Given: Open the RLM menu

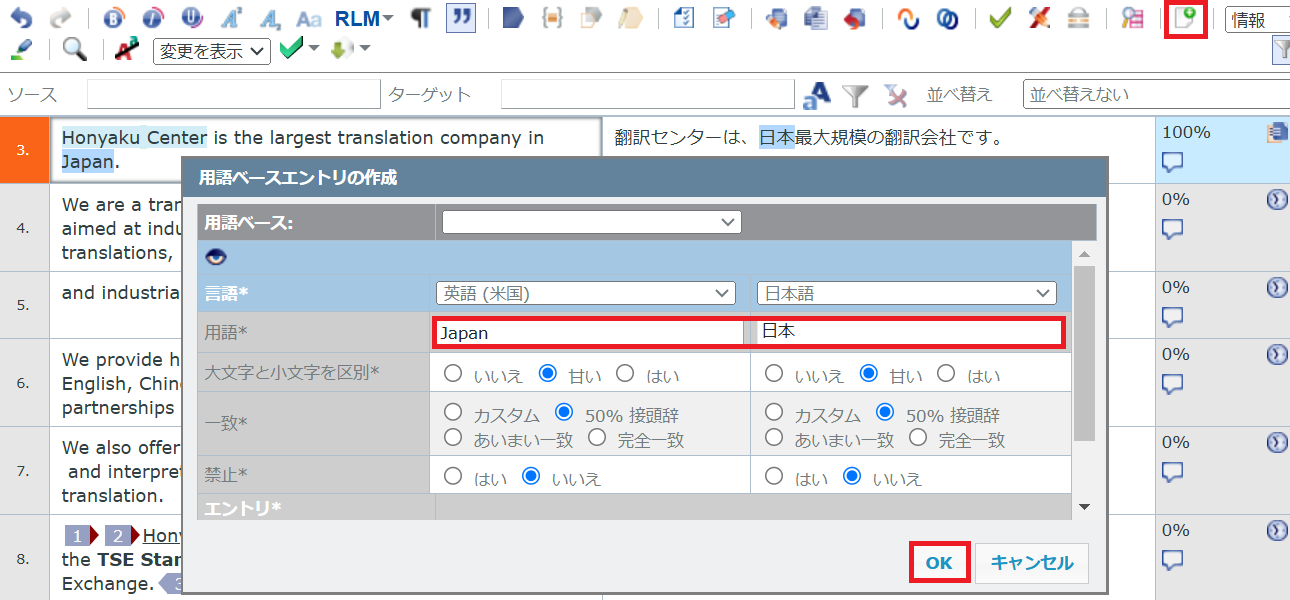Looking at the screenshot, I should (x=364, y=18).
